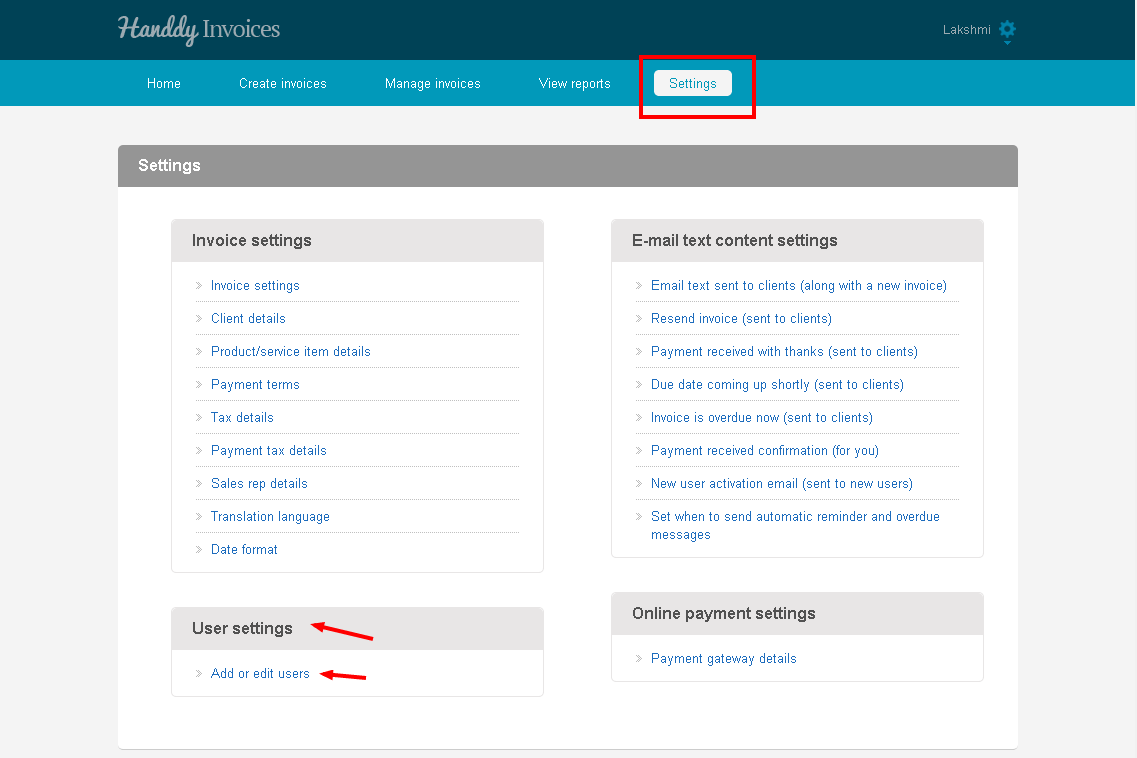The height and width of the screenshot is (758, 1137).
Task: Click Online payment settings heading
Action: tap(724, 614)
